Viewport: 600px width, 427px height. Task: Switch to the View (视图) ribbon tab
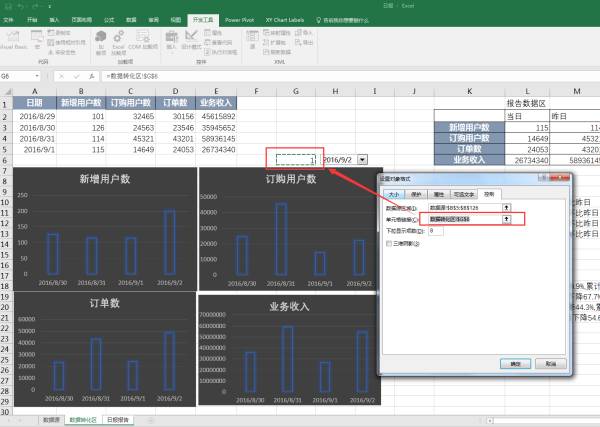[176, 20]
